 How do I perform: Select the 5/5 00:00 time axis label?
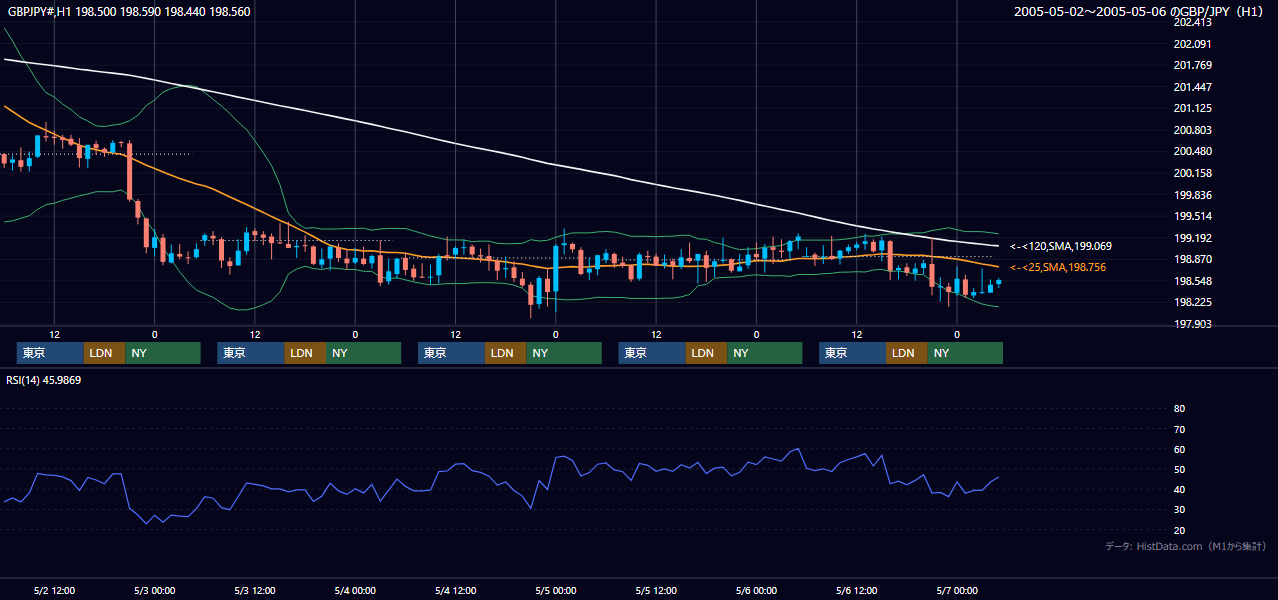(555, 590)
